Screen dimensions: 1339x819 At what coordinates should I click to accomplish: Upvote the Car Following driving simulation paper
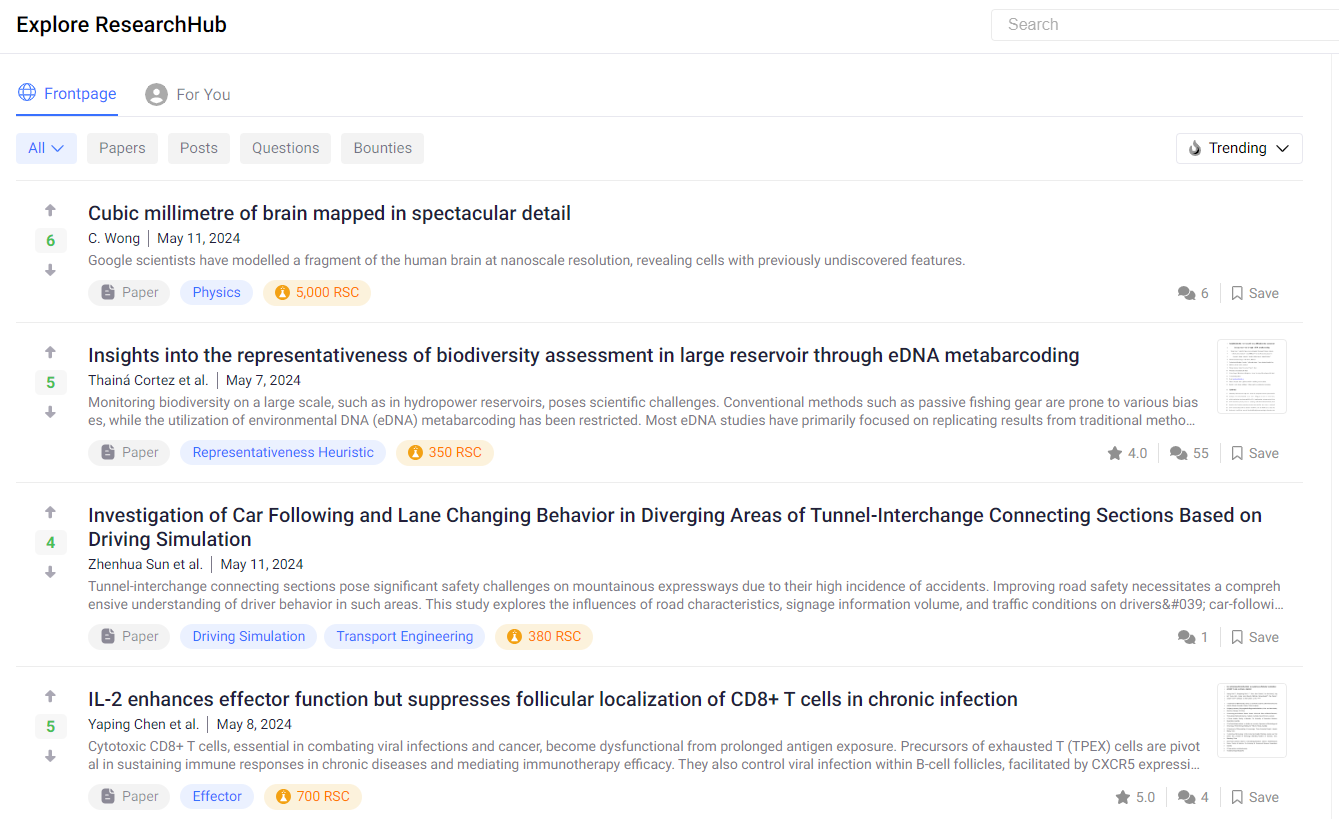(x=50, y=513)
